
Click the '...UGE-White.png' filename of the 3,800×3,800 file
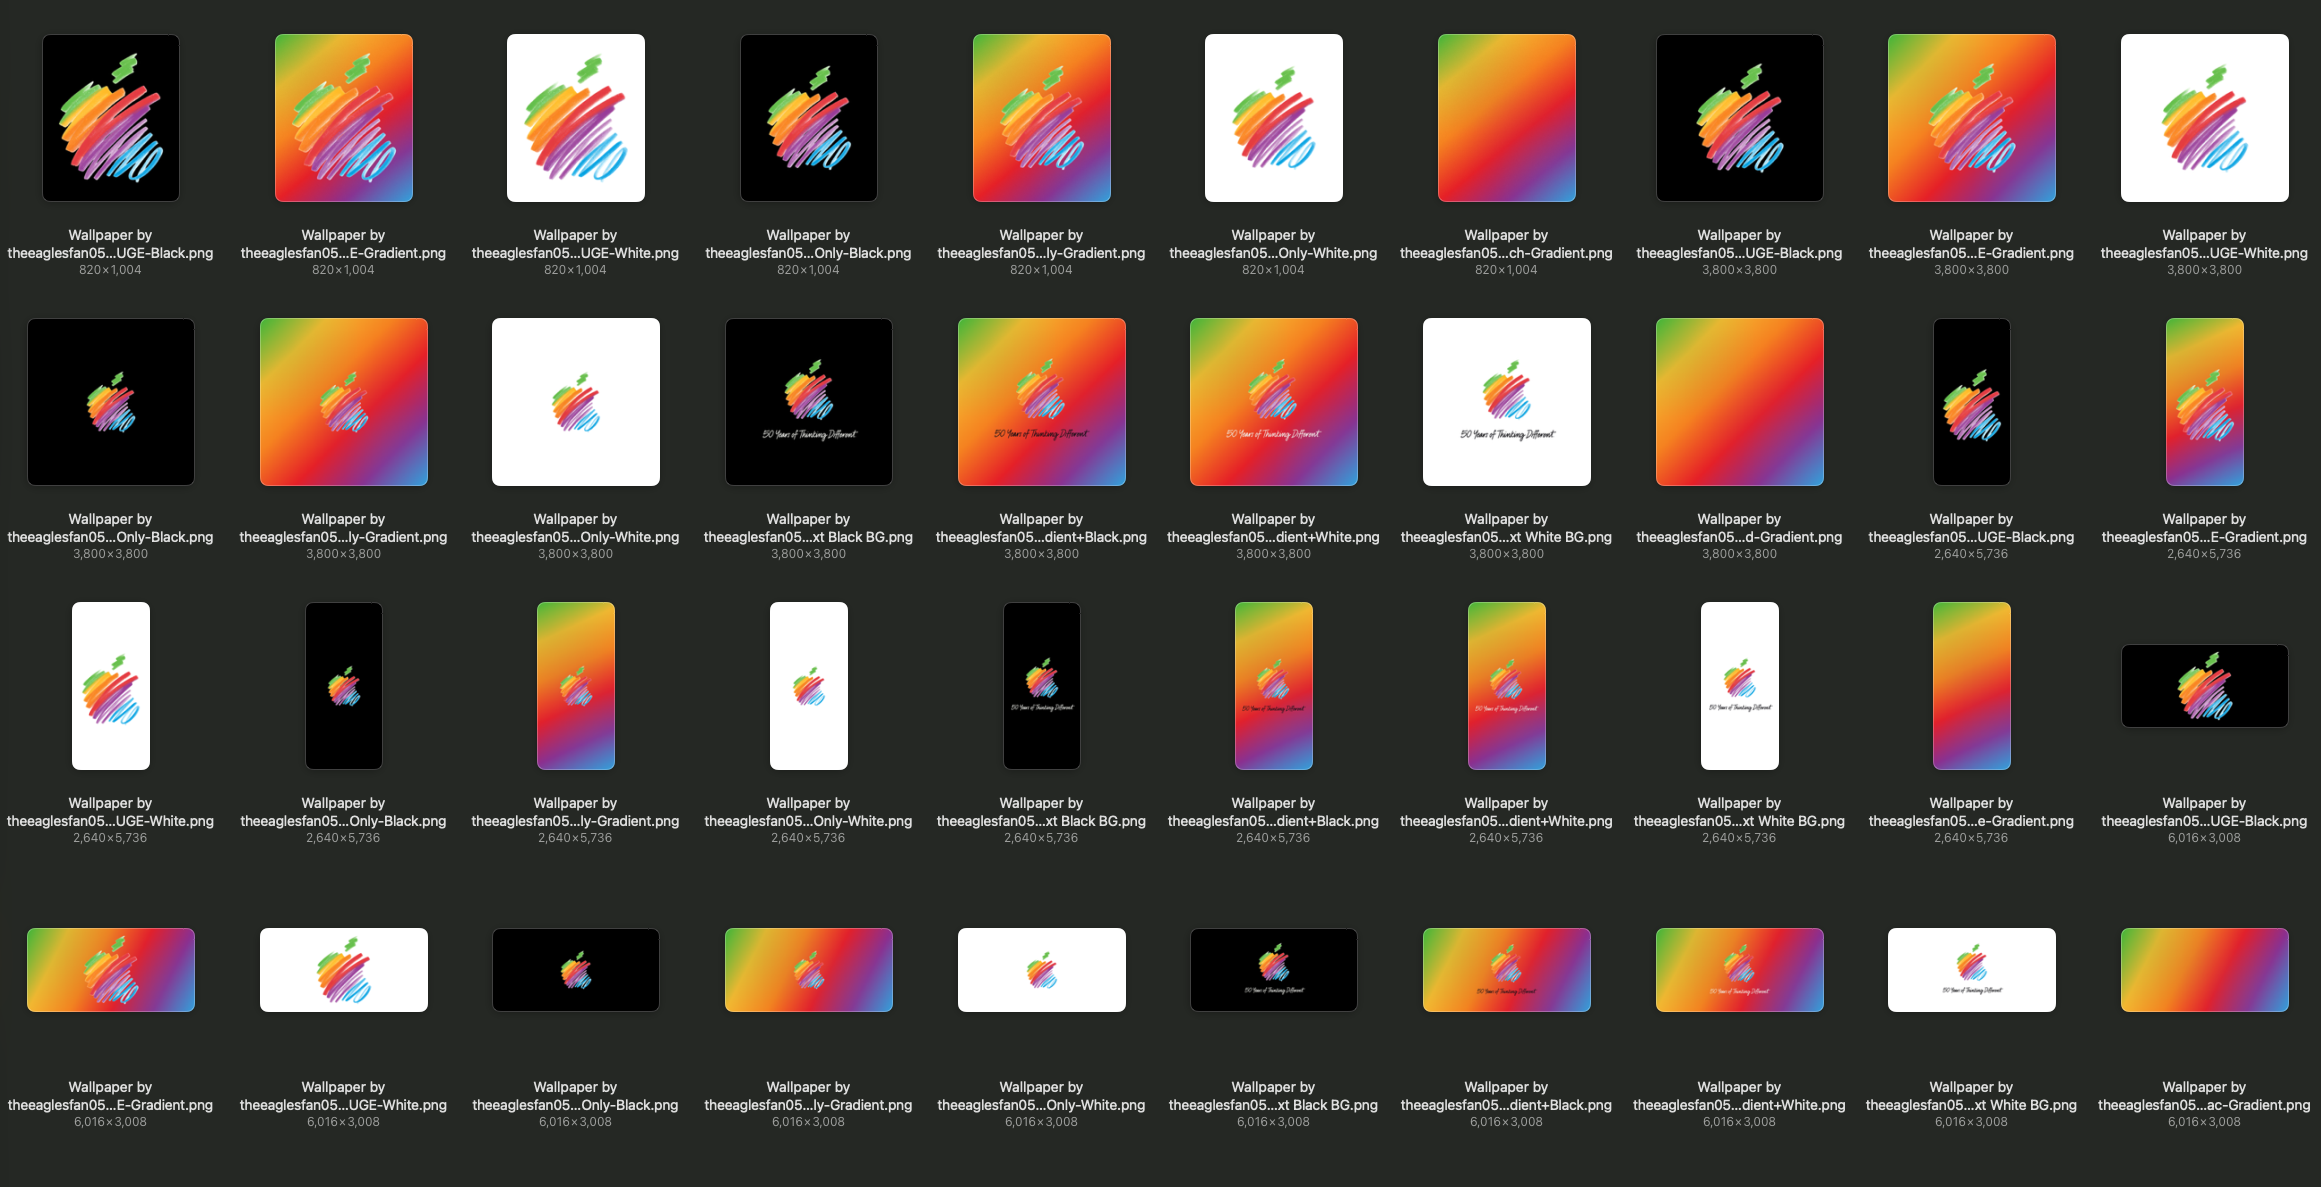pos(2205,253)
